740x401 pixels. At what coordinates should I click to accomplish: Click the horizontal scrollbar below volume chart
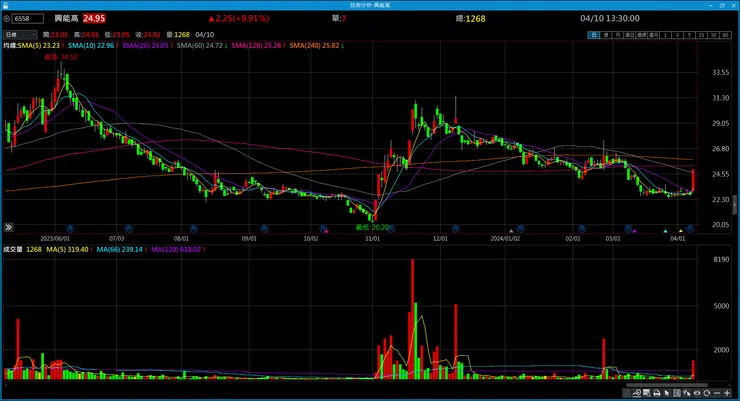tap(666, 385)
